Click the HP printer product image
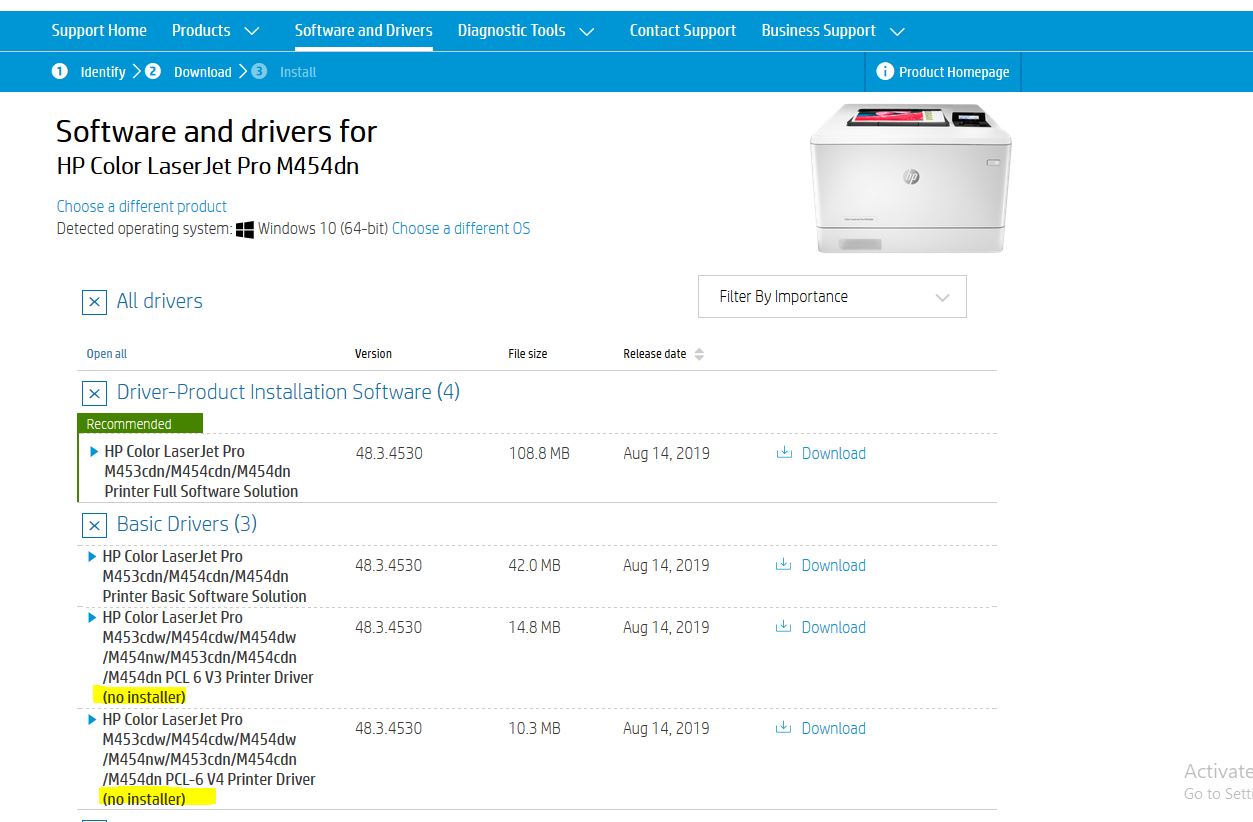The image size is (1253, 822). tap(909, 176)
